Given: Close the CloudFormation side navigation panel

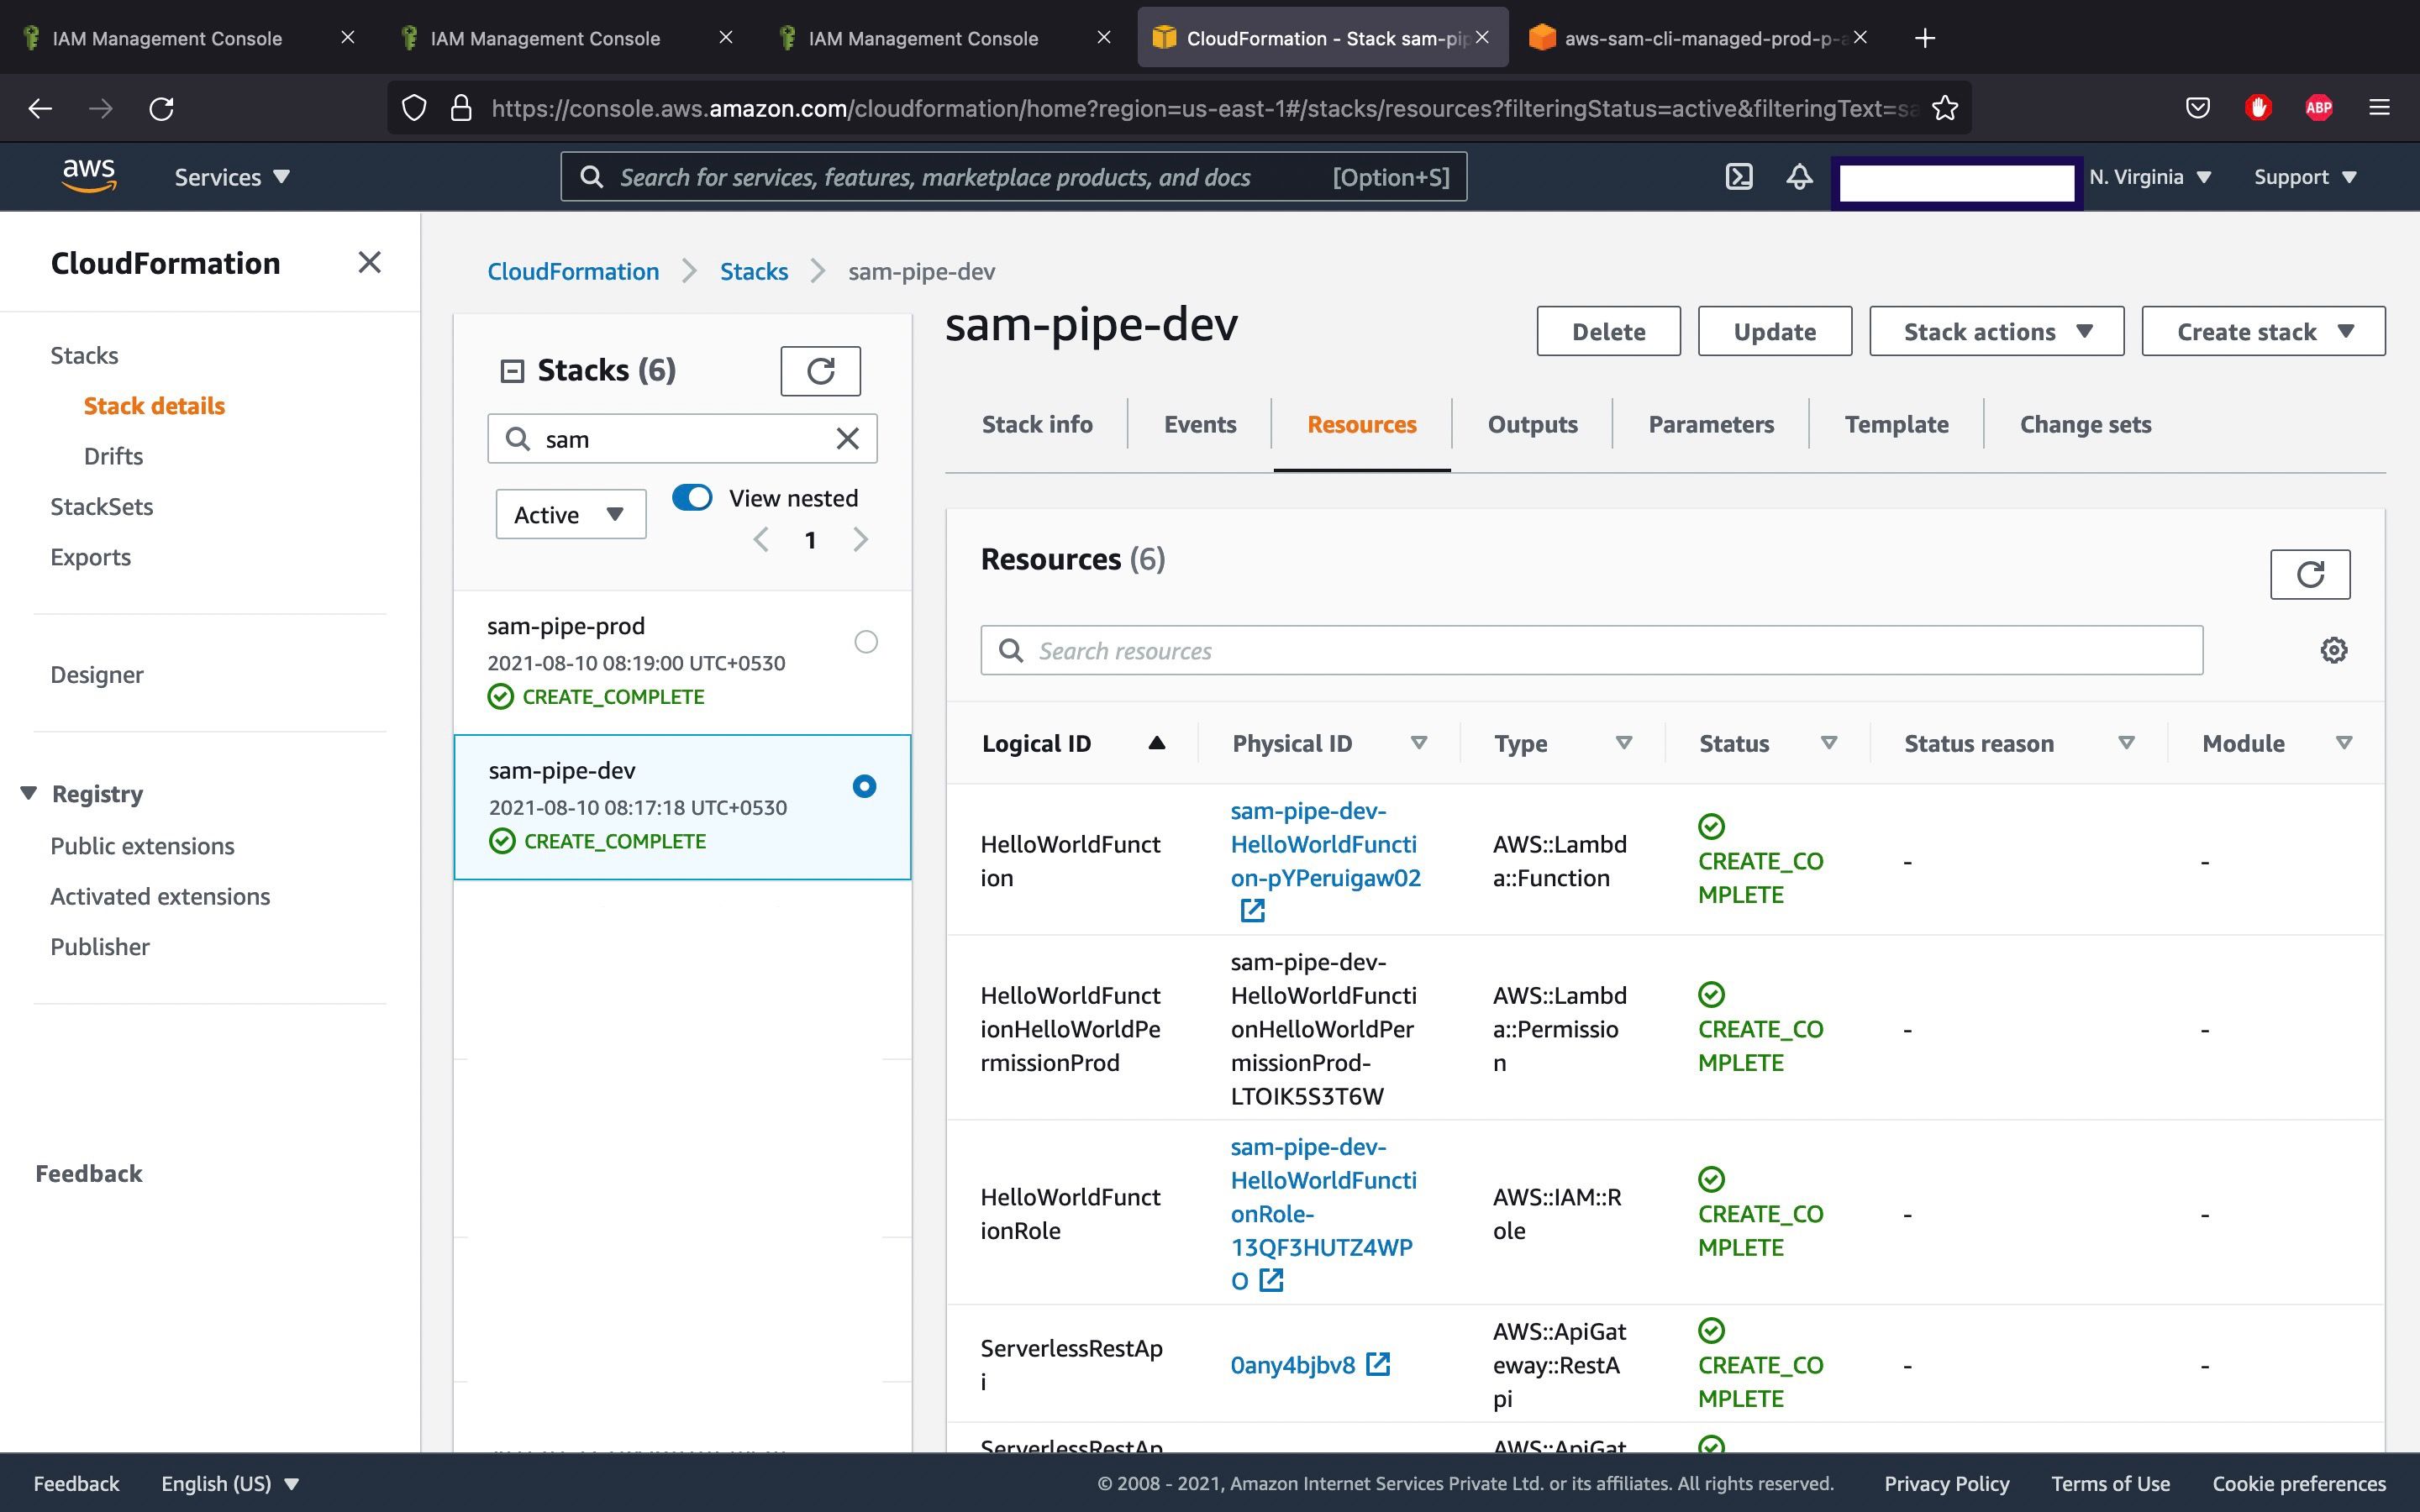Looking at the screenshot, I should coord(369,262).
